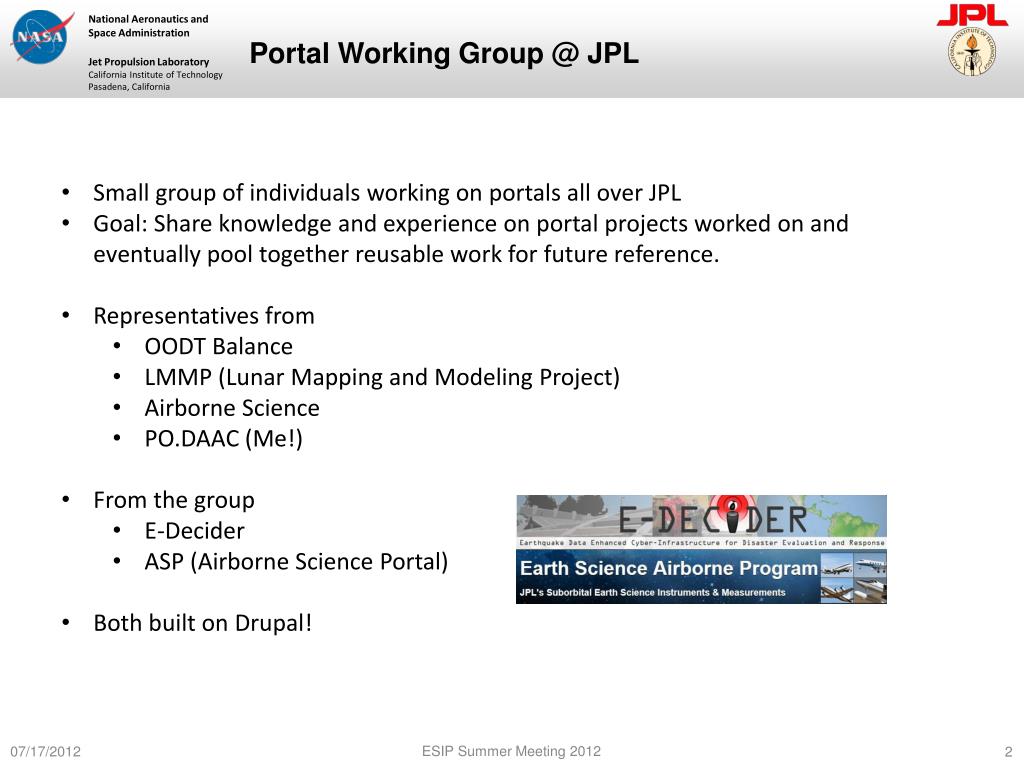
Task: Click the Airborne Science sub-bullet
Action: coord(232,408)
